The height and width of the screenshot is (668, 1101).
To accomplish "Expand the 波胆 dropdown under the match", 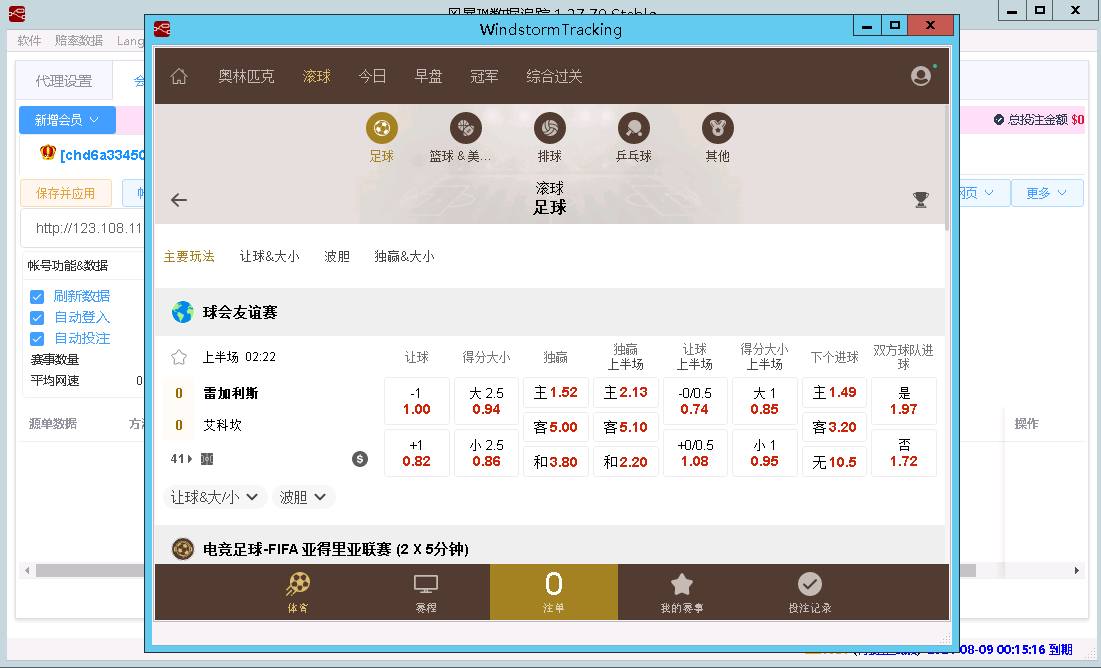I will pos(303,497).
